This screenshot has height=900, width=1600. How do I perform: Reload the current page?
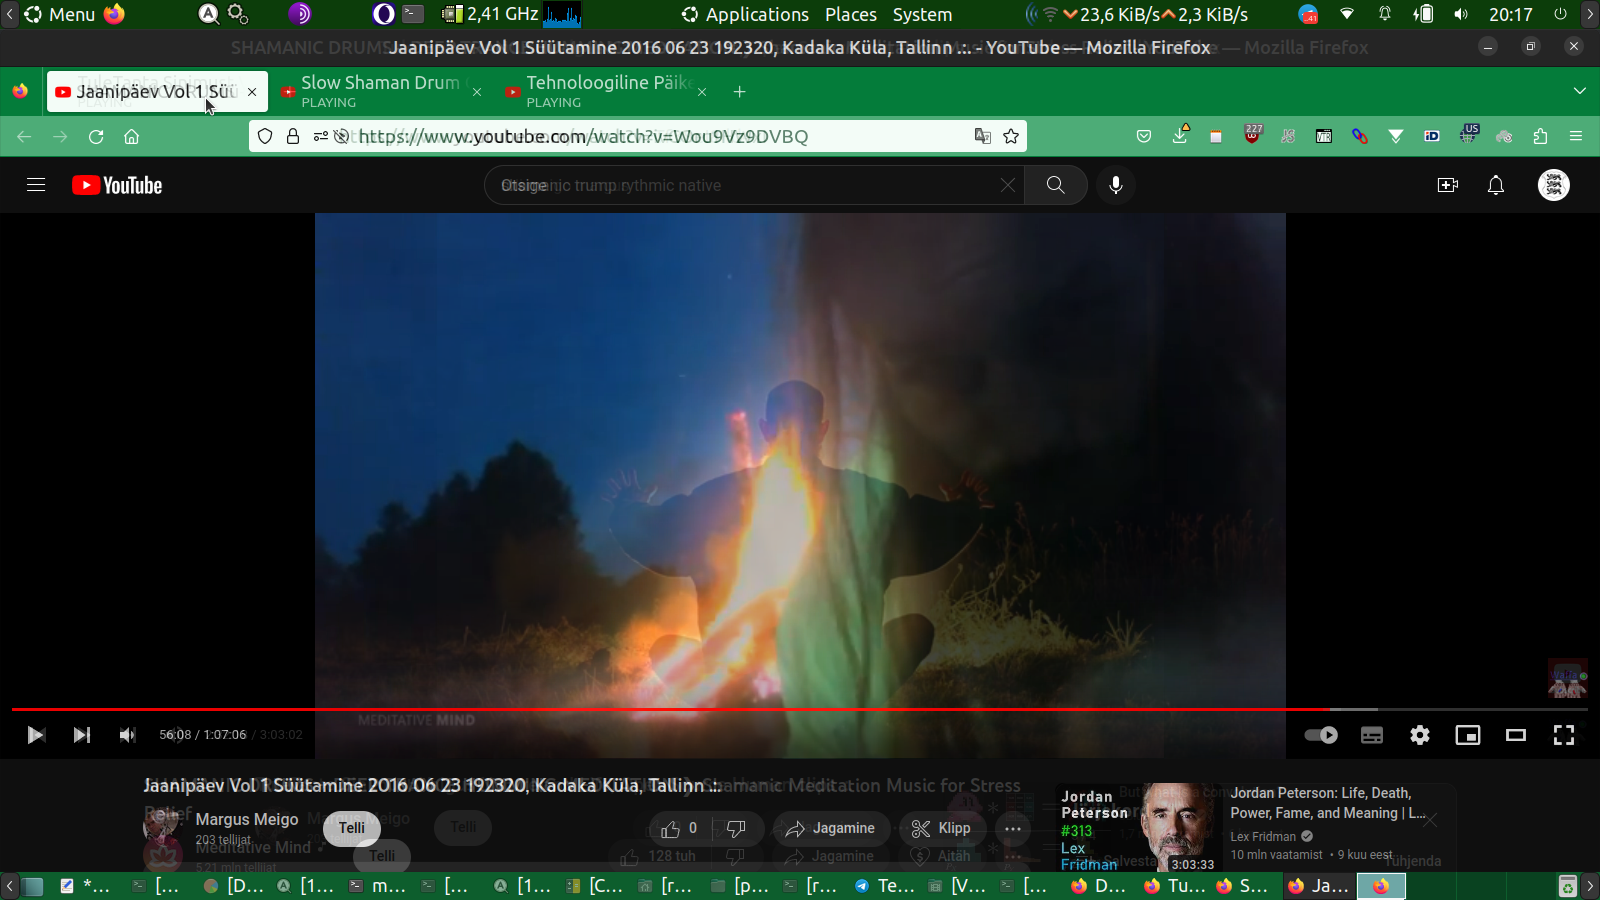(96, 137)
